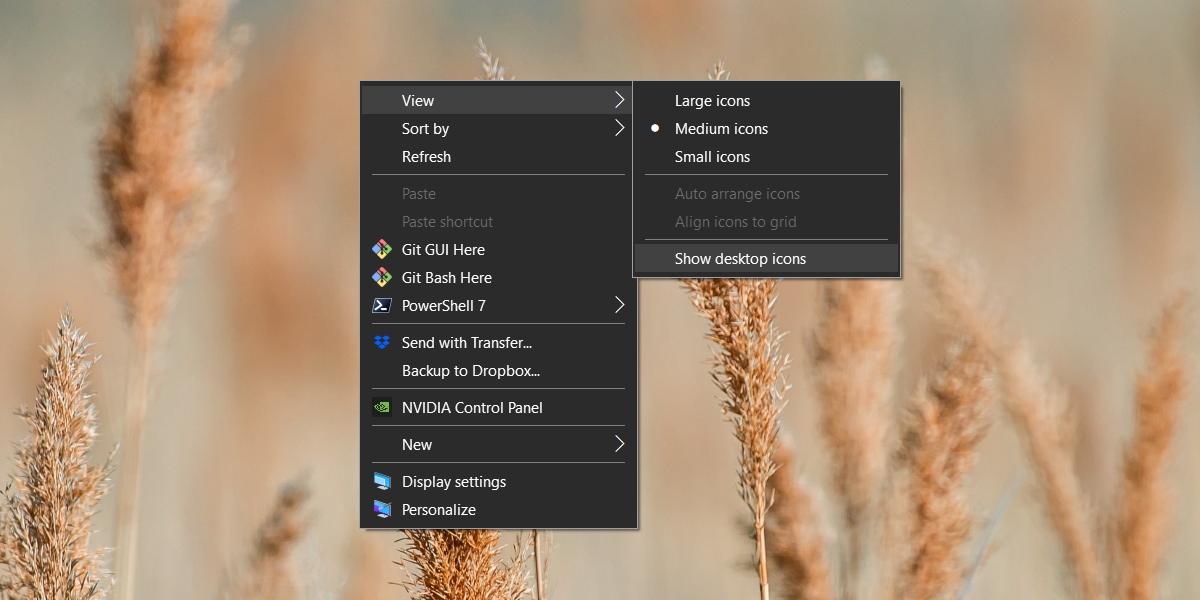Open the New menu entry
Viewport: 1200px width, 600px height.
click(x=497, y=445)
